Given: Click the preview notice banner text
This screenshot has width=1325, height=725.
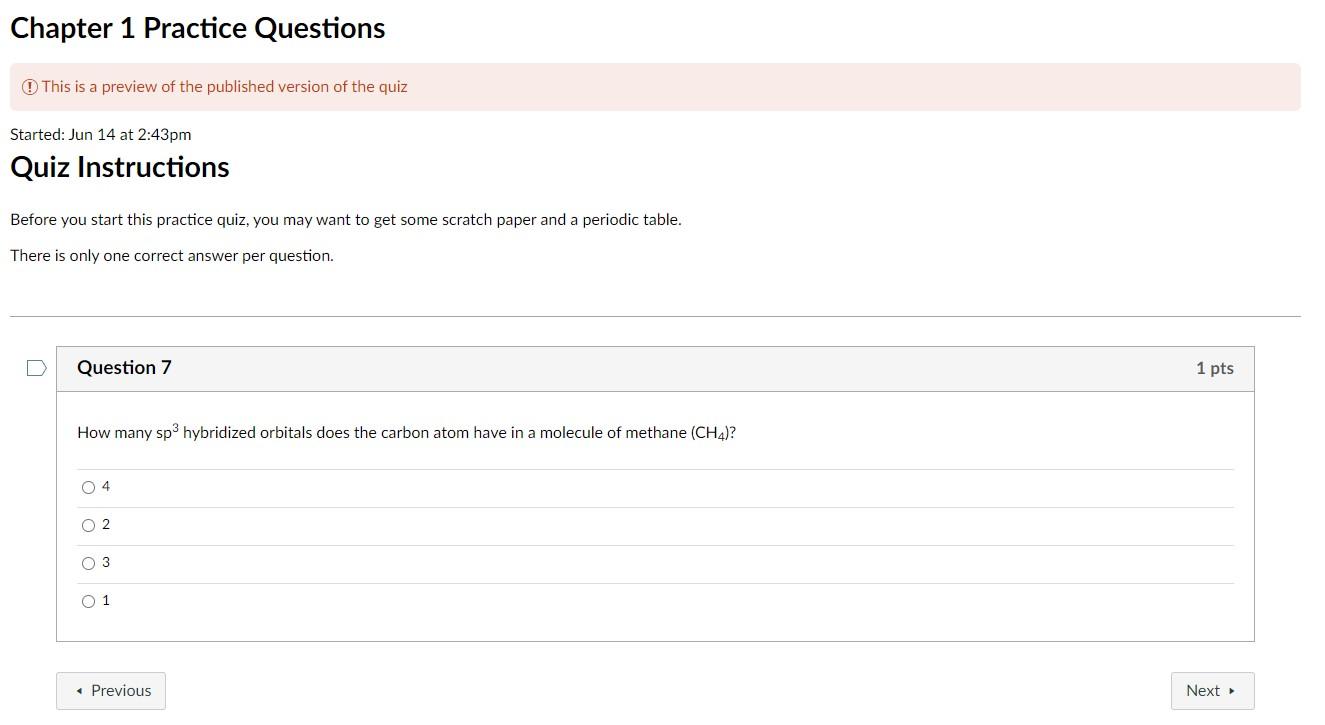Looking at the screenshot, I should [222, 87].
